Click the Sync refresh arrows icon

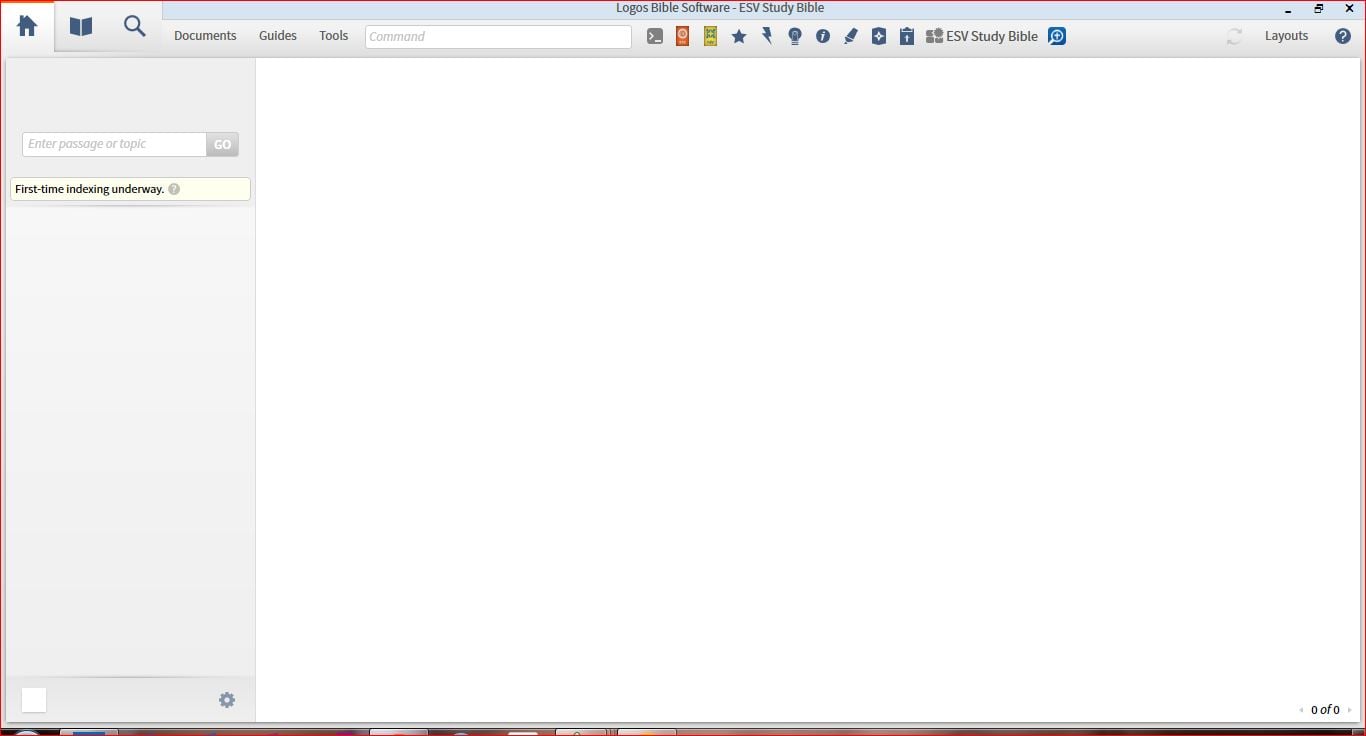(x=1235, y=36)
